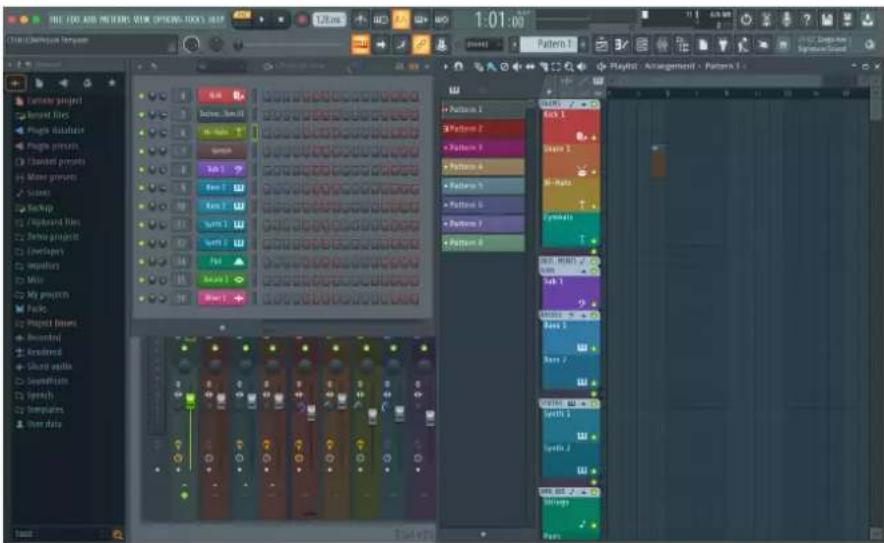Click the save project disk icon

(x=827, y=20)
